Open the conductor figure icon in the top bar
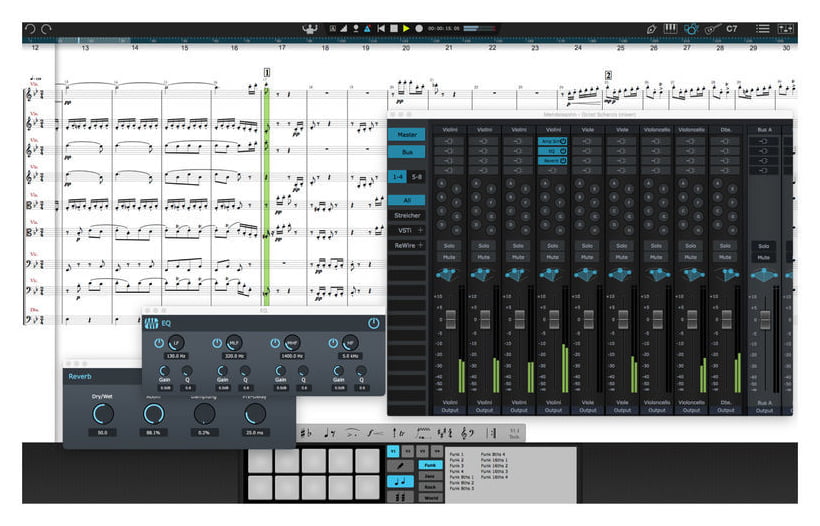This screenshot has width=820, height=526. [x=310, y=29]
